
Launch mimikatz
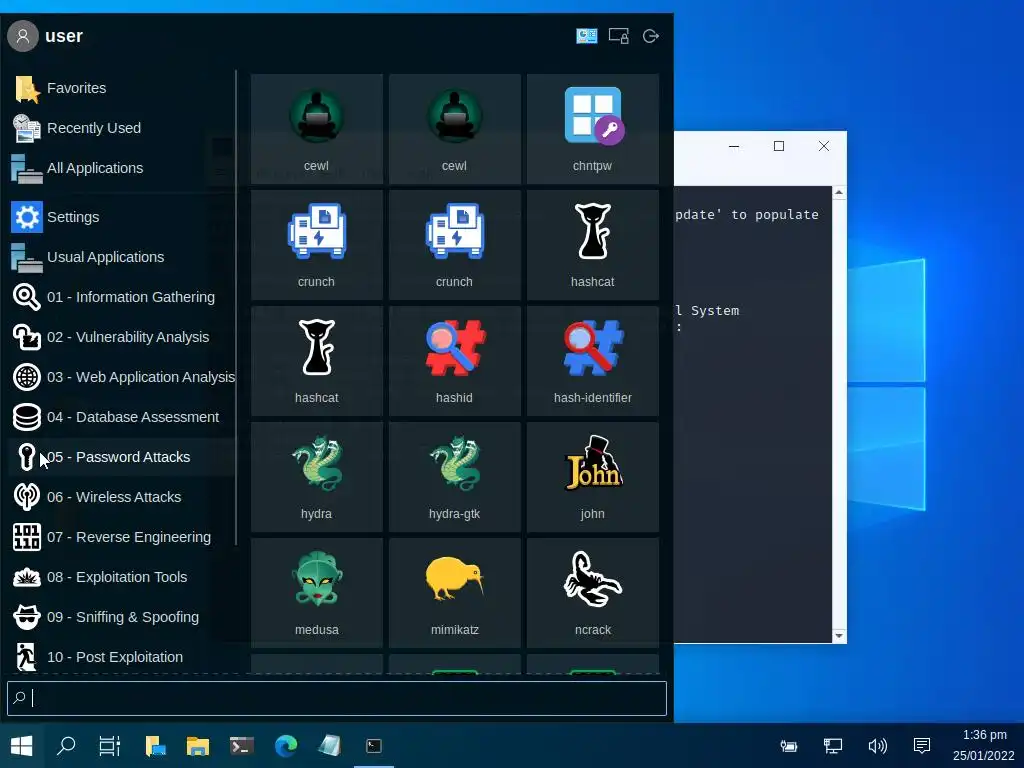pyautogui.click(x=455, y=592)
